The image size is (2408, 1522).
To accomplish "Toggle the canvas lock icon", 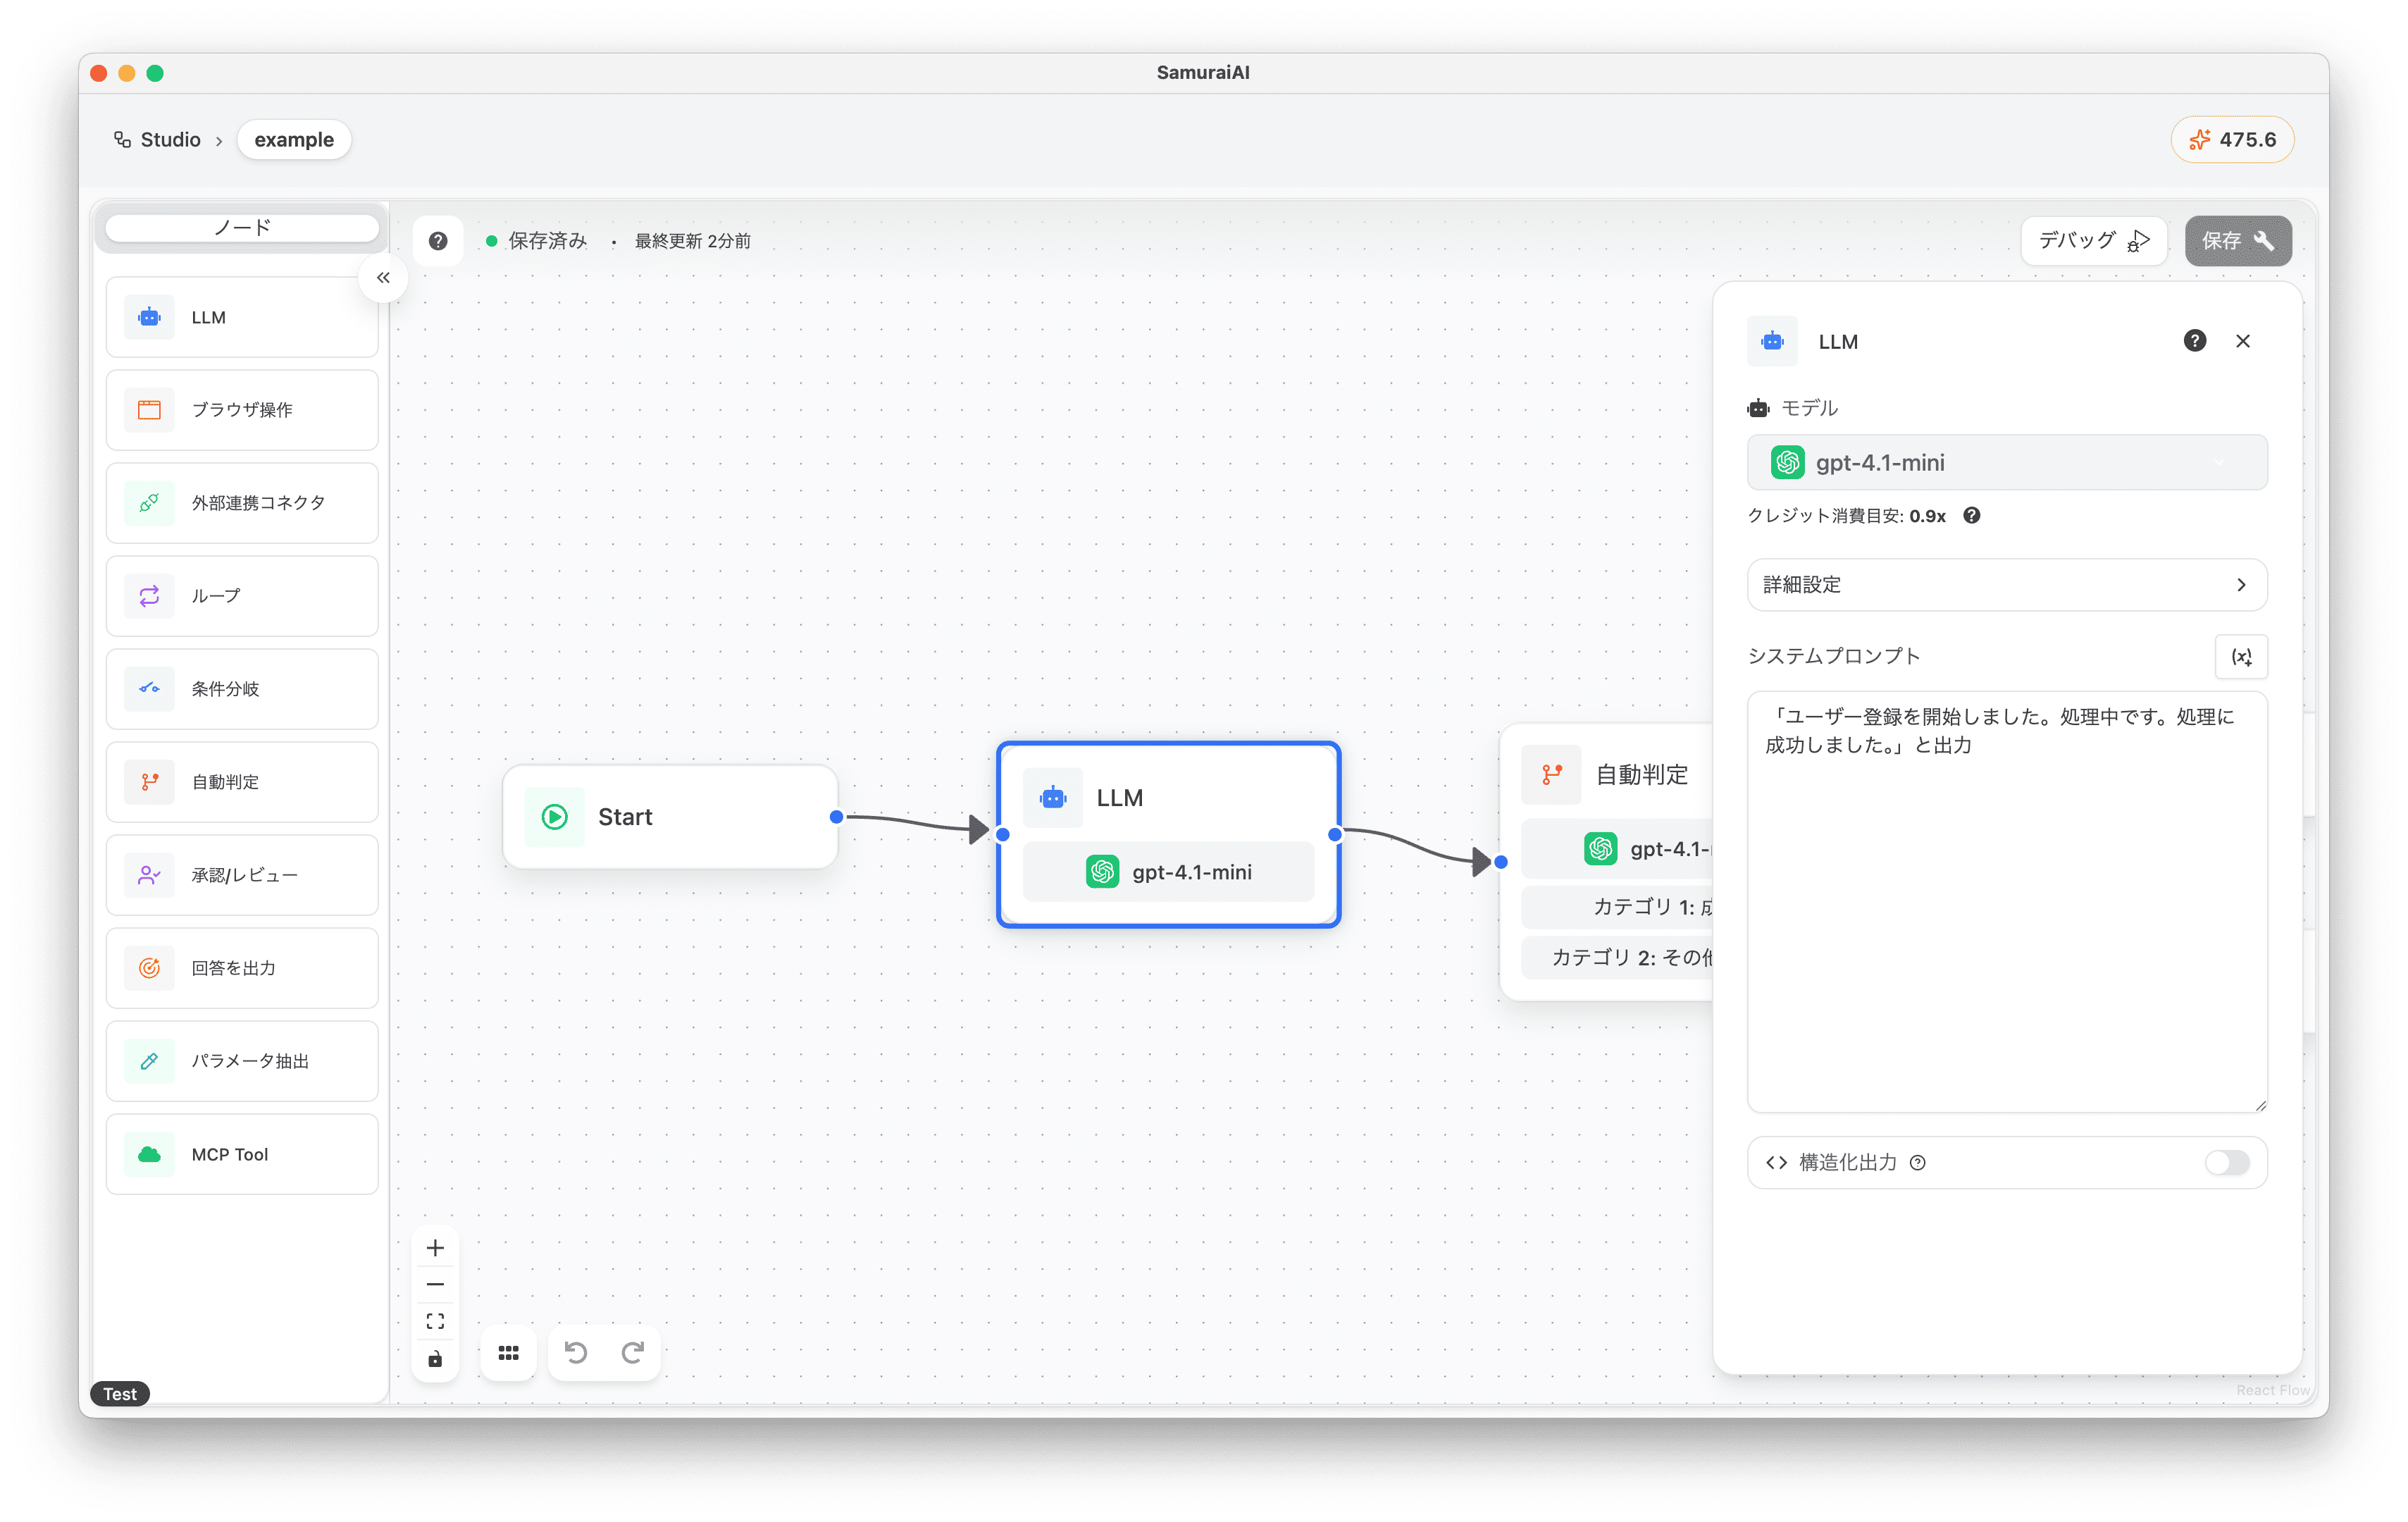I will point(435,1359).
